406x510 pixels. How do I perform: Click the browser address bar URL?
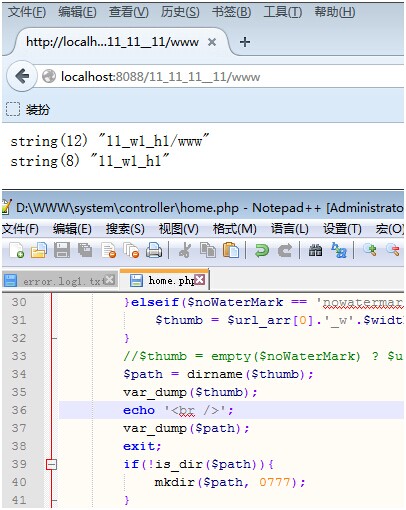[160, 77]
